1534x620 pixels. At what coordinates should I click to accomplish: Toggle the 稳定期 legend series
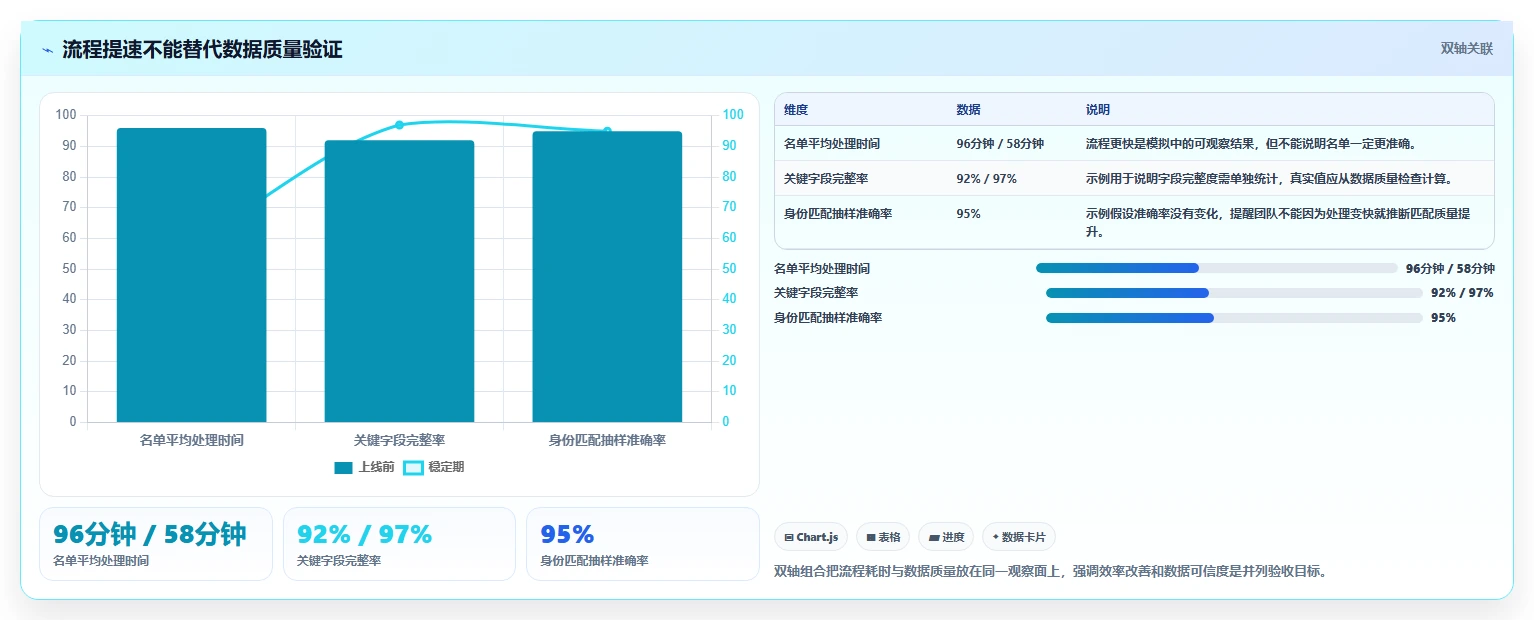(434, 467)
